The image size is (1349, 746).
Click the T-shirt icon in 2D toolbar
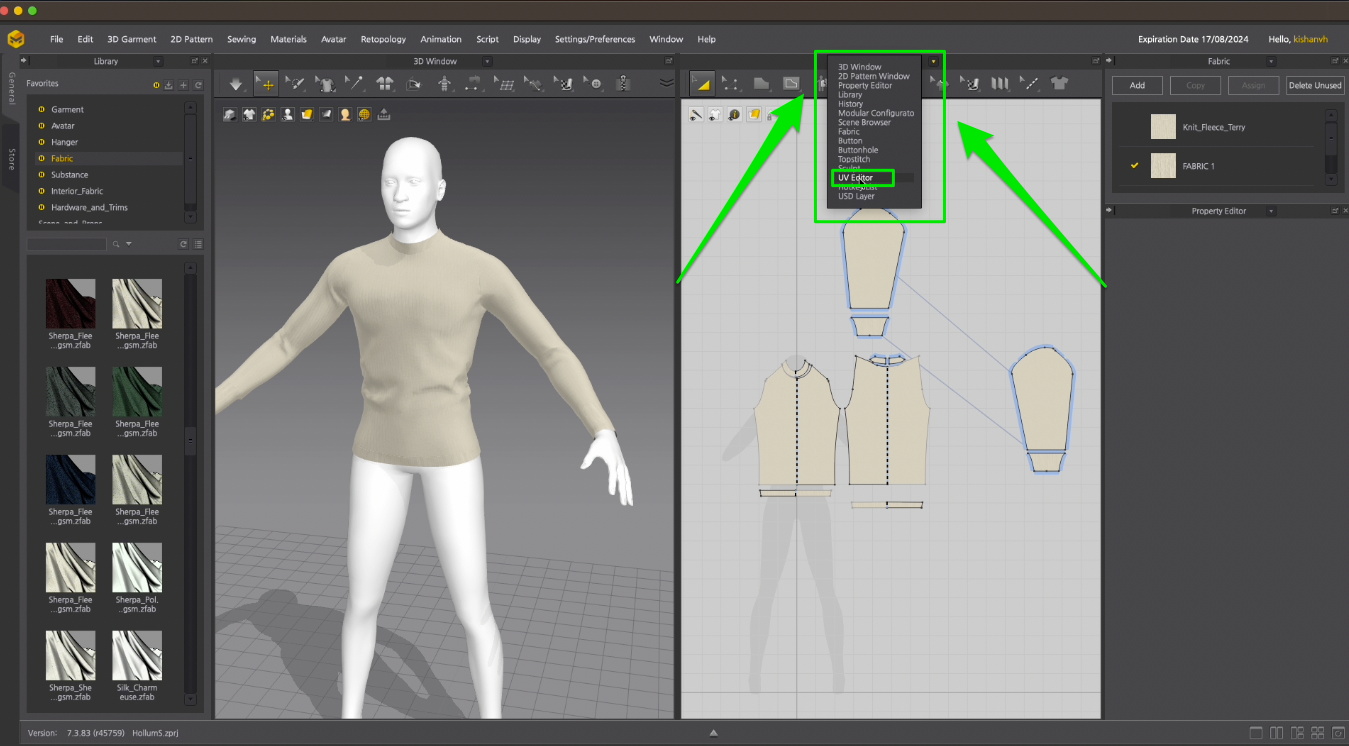coord(1060,84)
